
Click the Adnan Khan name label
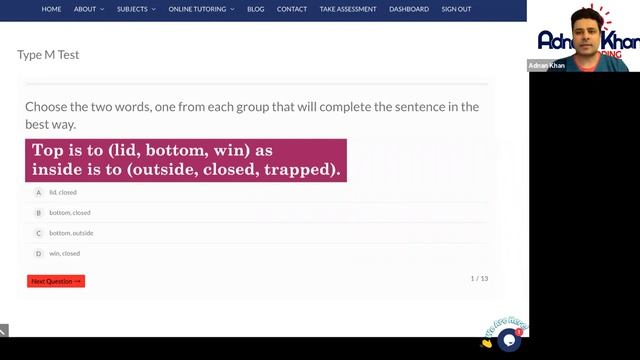click(547, 65)
